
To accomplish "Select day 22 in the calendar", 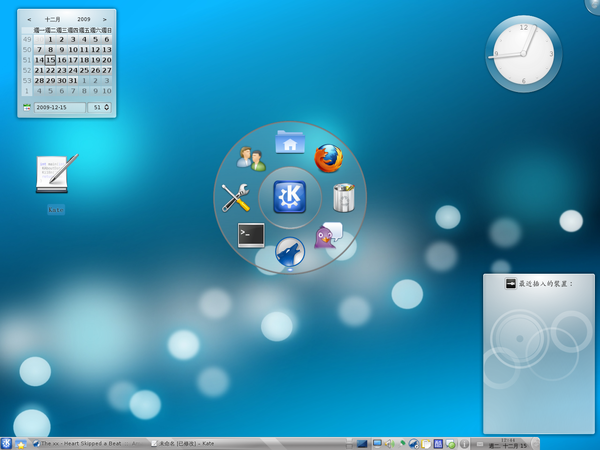I will pos(51,70).
